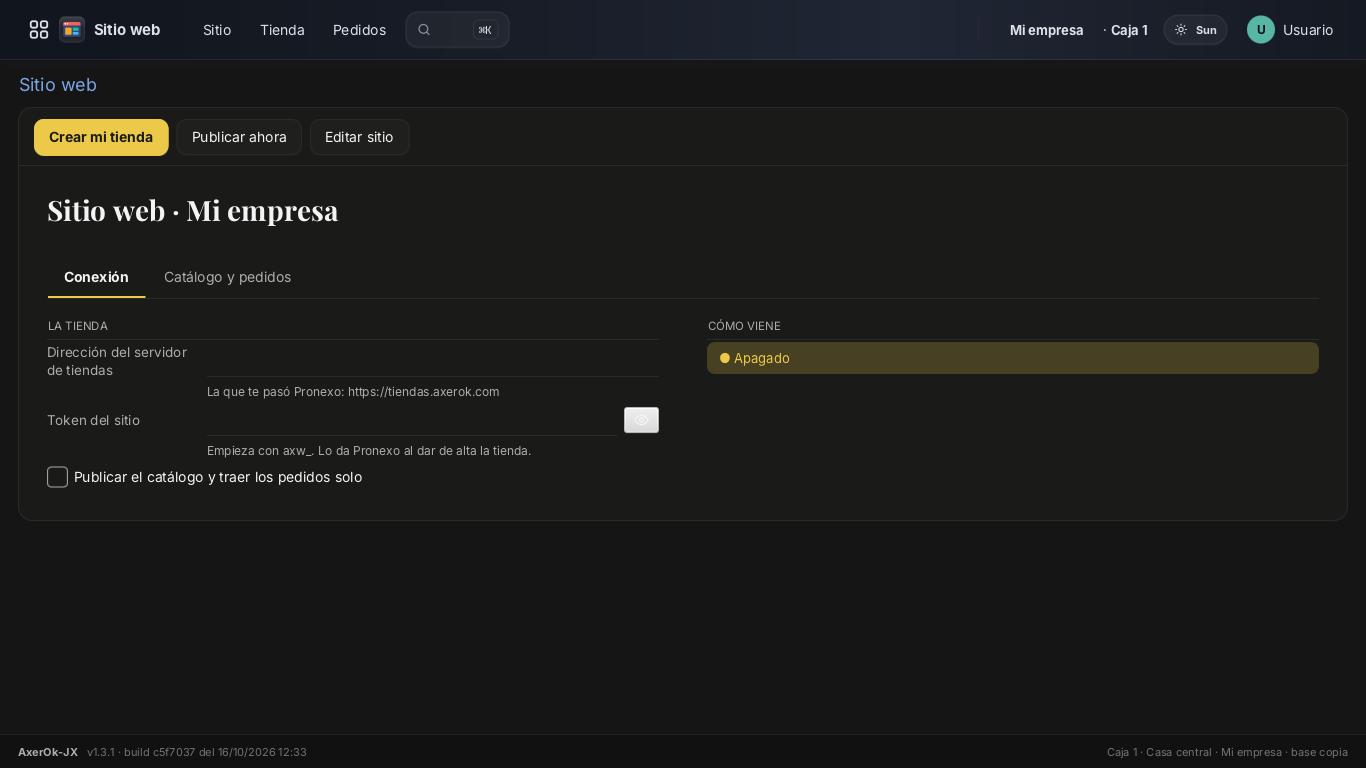Switch to the Catálogo y pedidos tab

[228, 277]
